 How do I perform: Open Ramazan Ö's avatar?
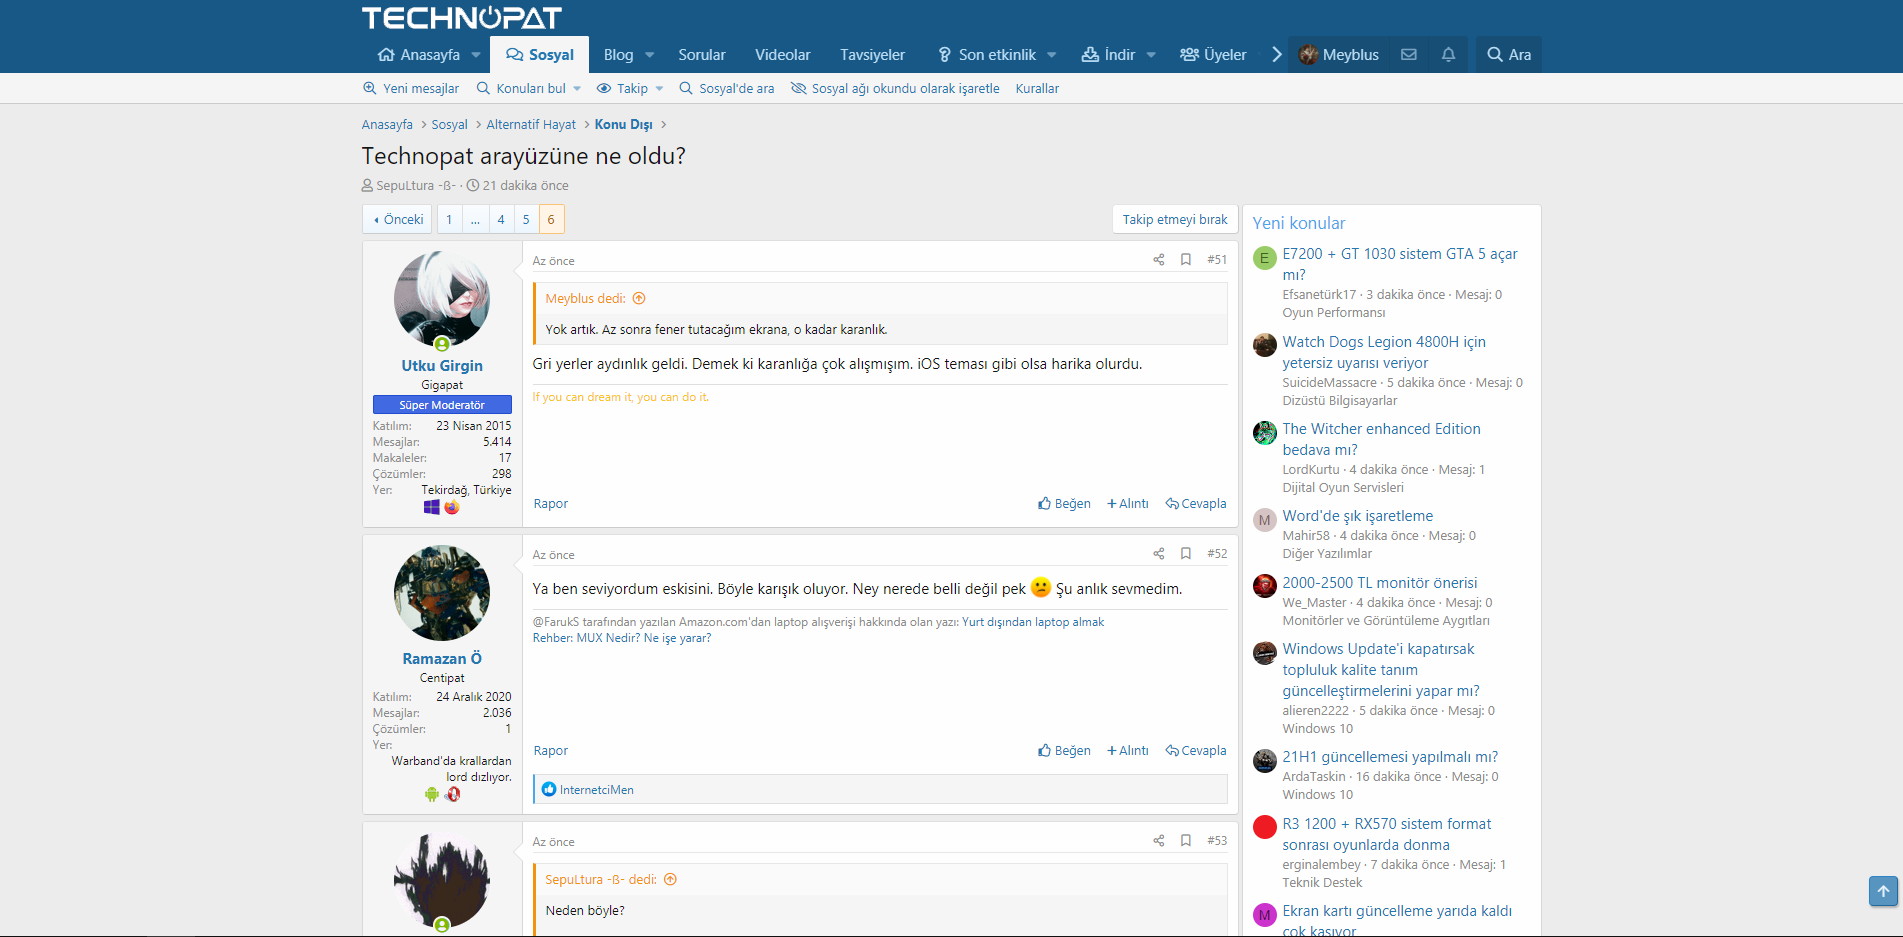[x=442, y=593]
